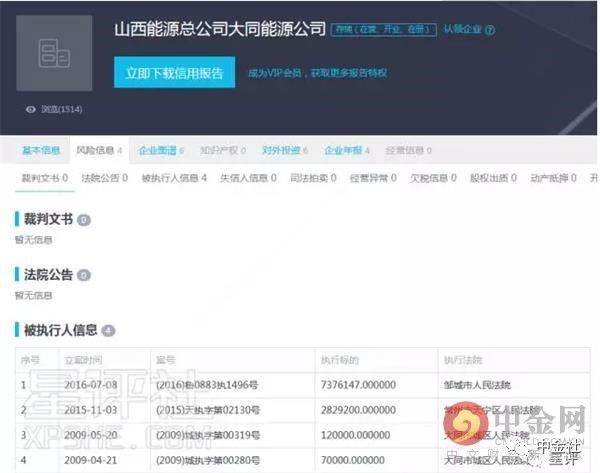Click the date 2016-07-08 in row 1
The image size is (600, 473).
point(91,385)
